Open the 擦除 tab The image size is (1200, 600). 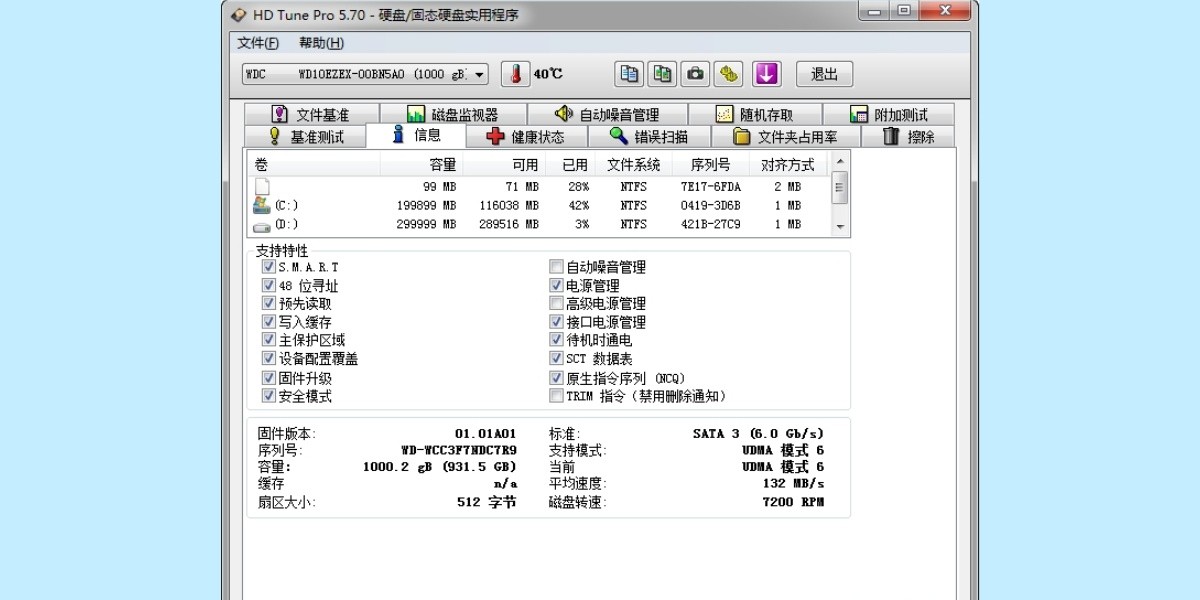pos(908,137)
